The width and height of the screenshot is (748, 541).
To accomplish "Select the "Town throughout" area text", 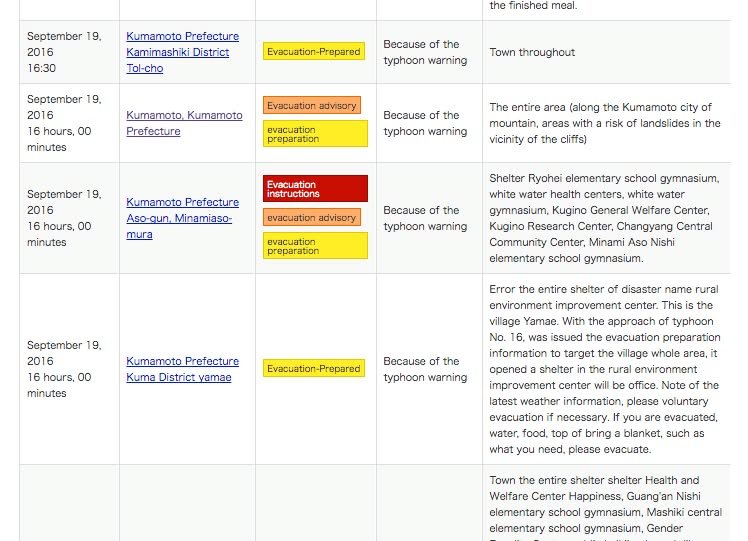I will tap(532, 52).
